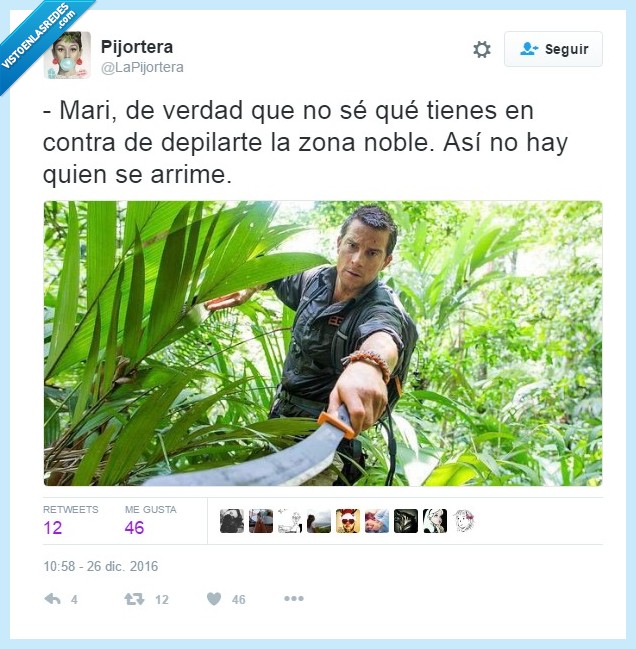Open the 46 me gusta count
Screen dimensions: 636x649
coord(134,528)
